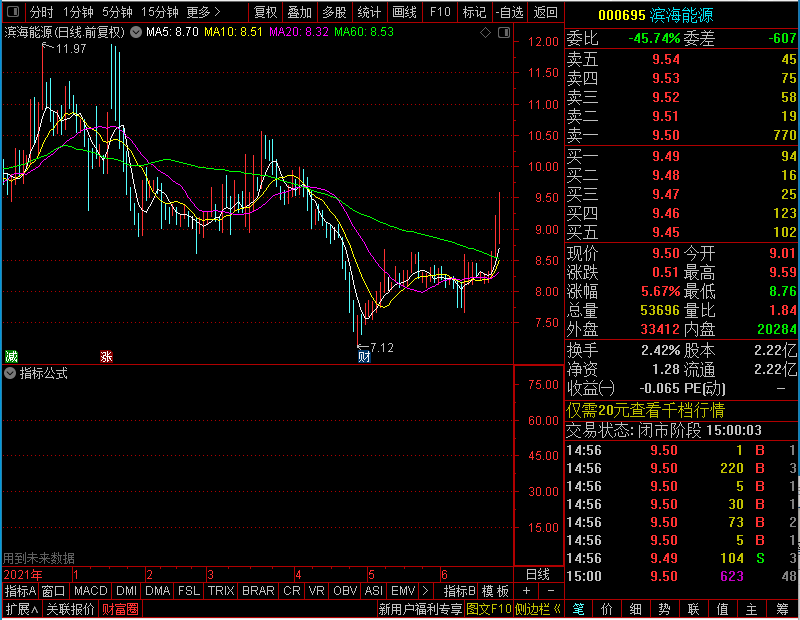The image size is (800, 620).
Task: Click the plus icon to add an indicator window
Action: click(526, 591)
